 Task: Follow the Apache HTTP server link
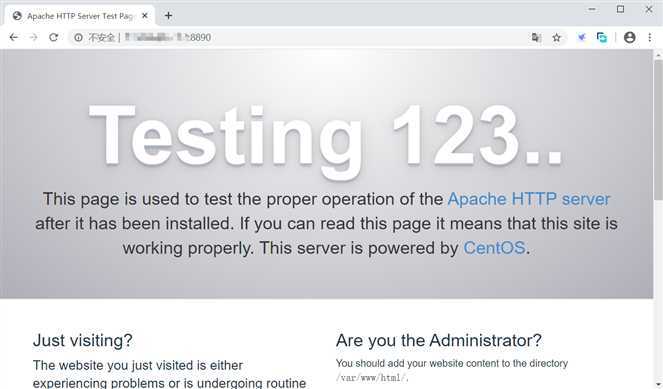[x=529, y=199]
